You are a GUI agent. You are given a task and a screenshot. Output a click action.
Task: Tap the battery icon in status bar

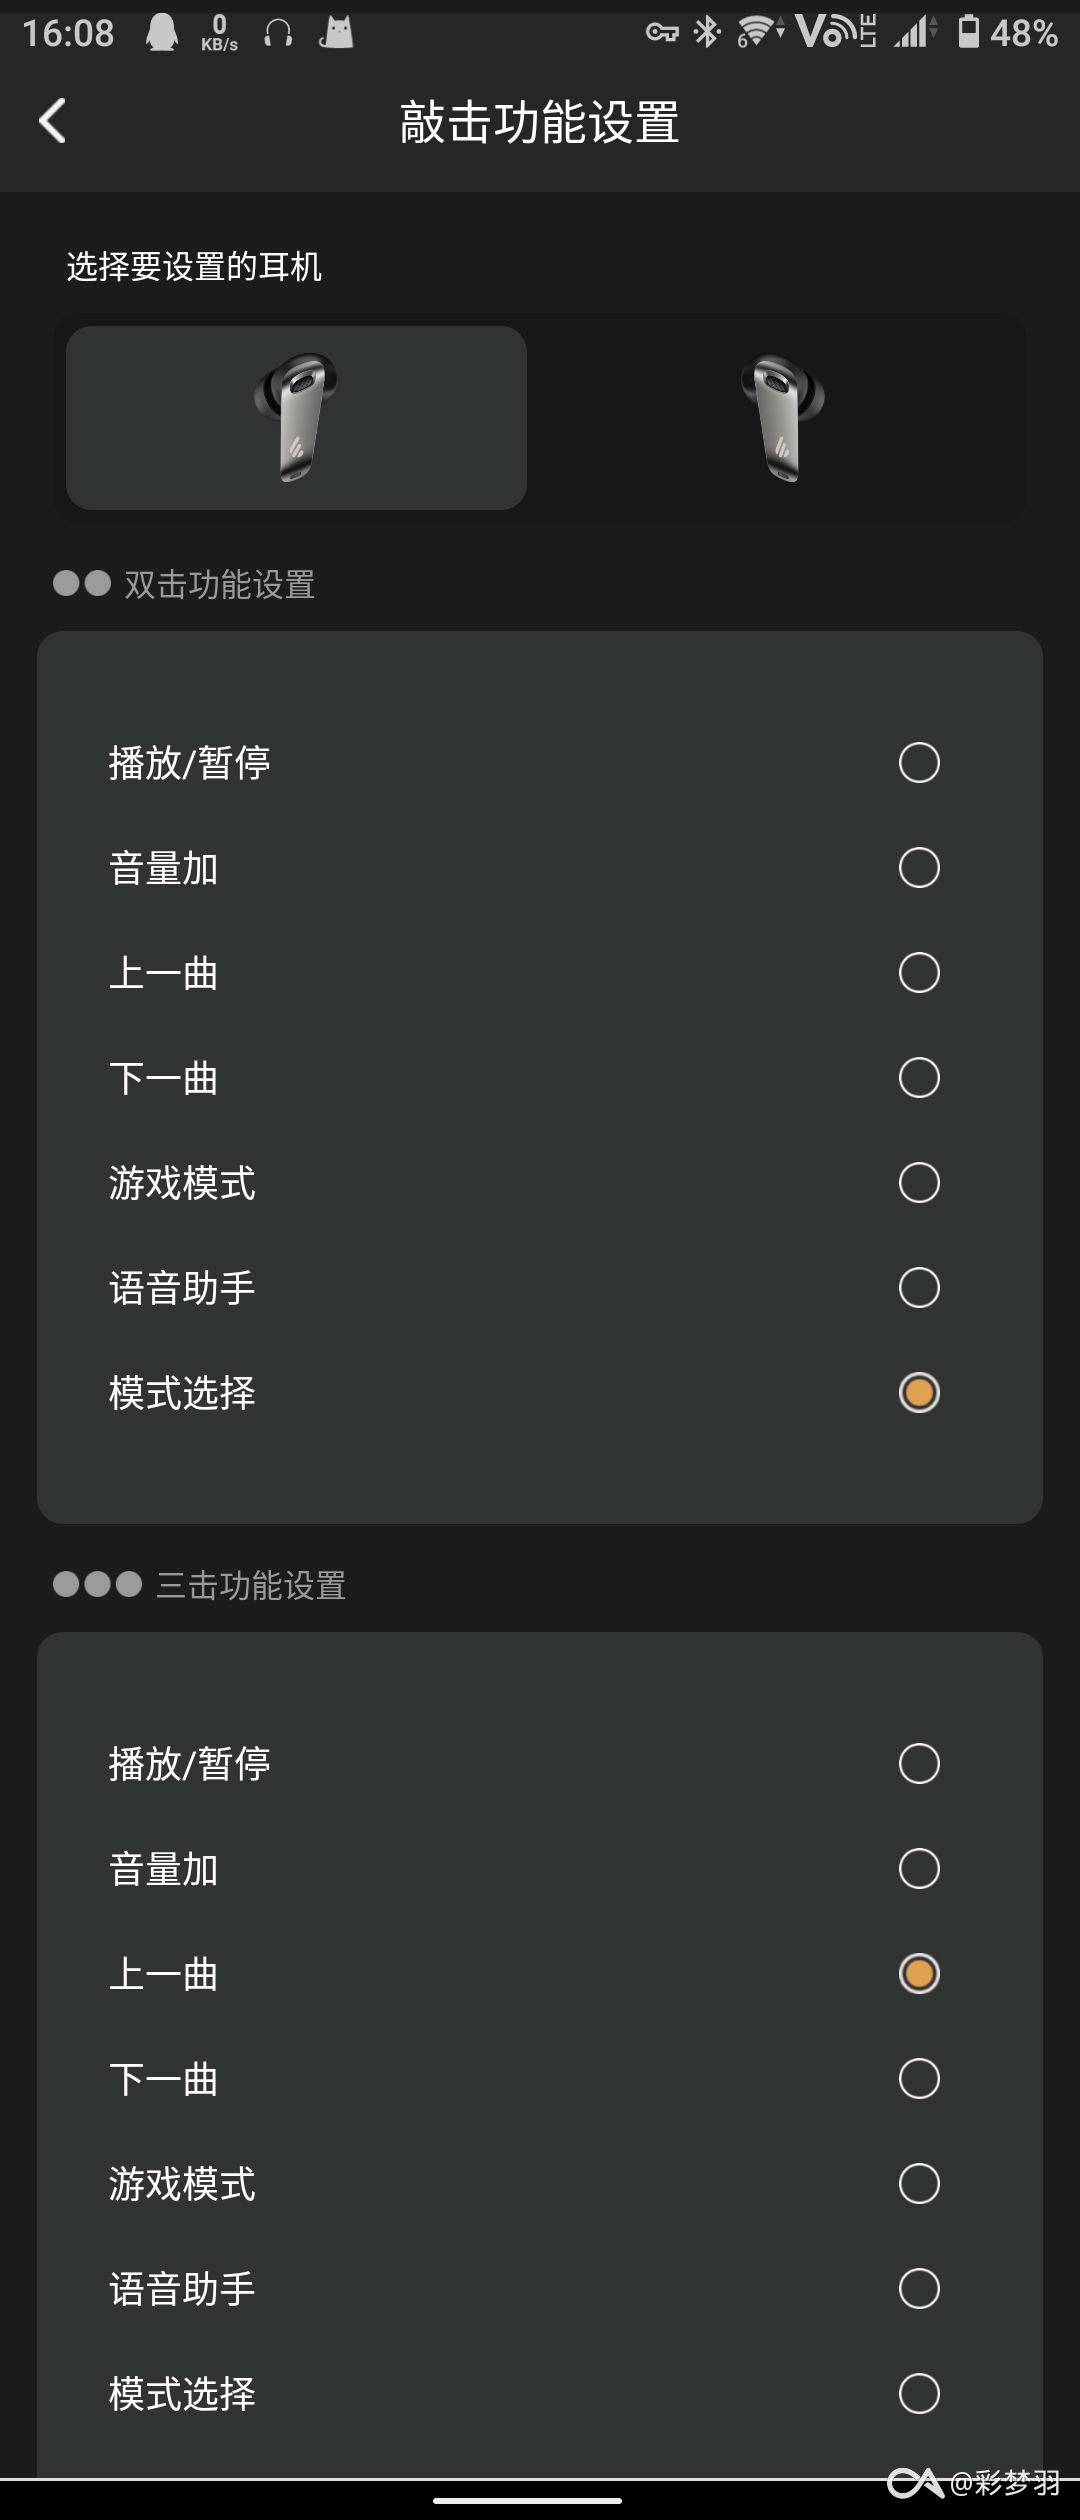click(968, 32)
